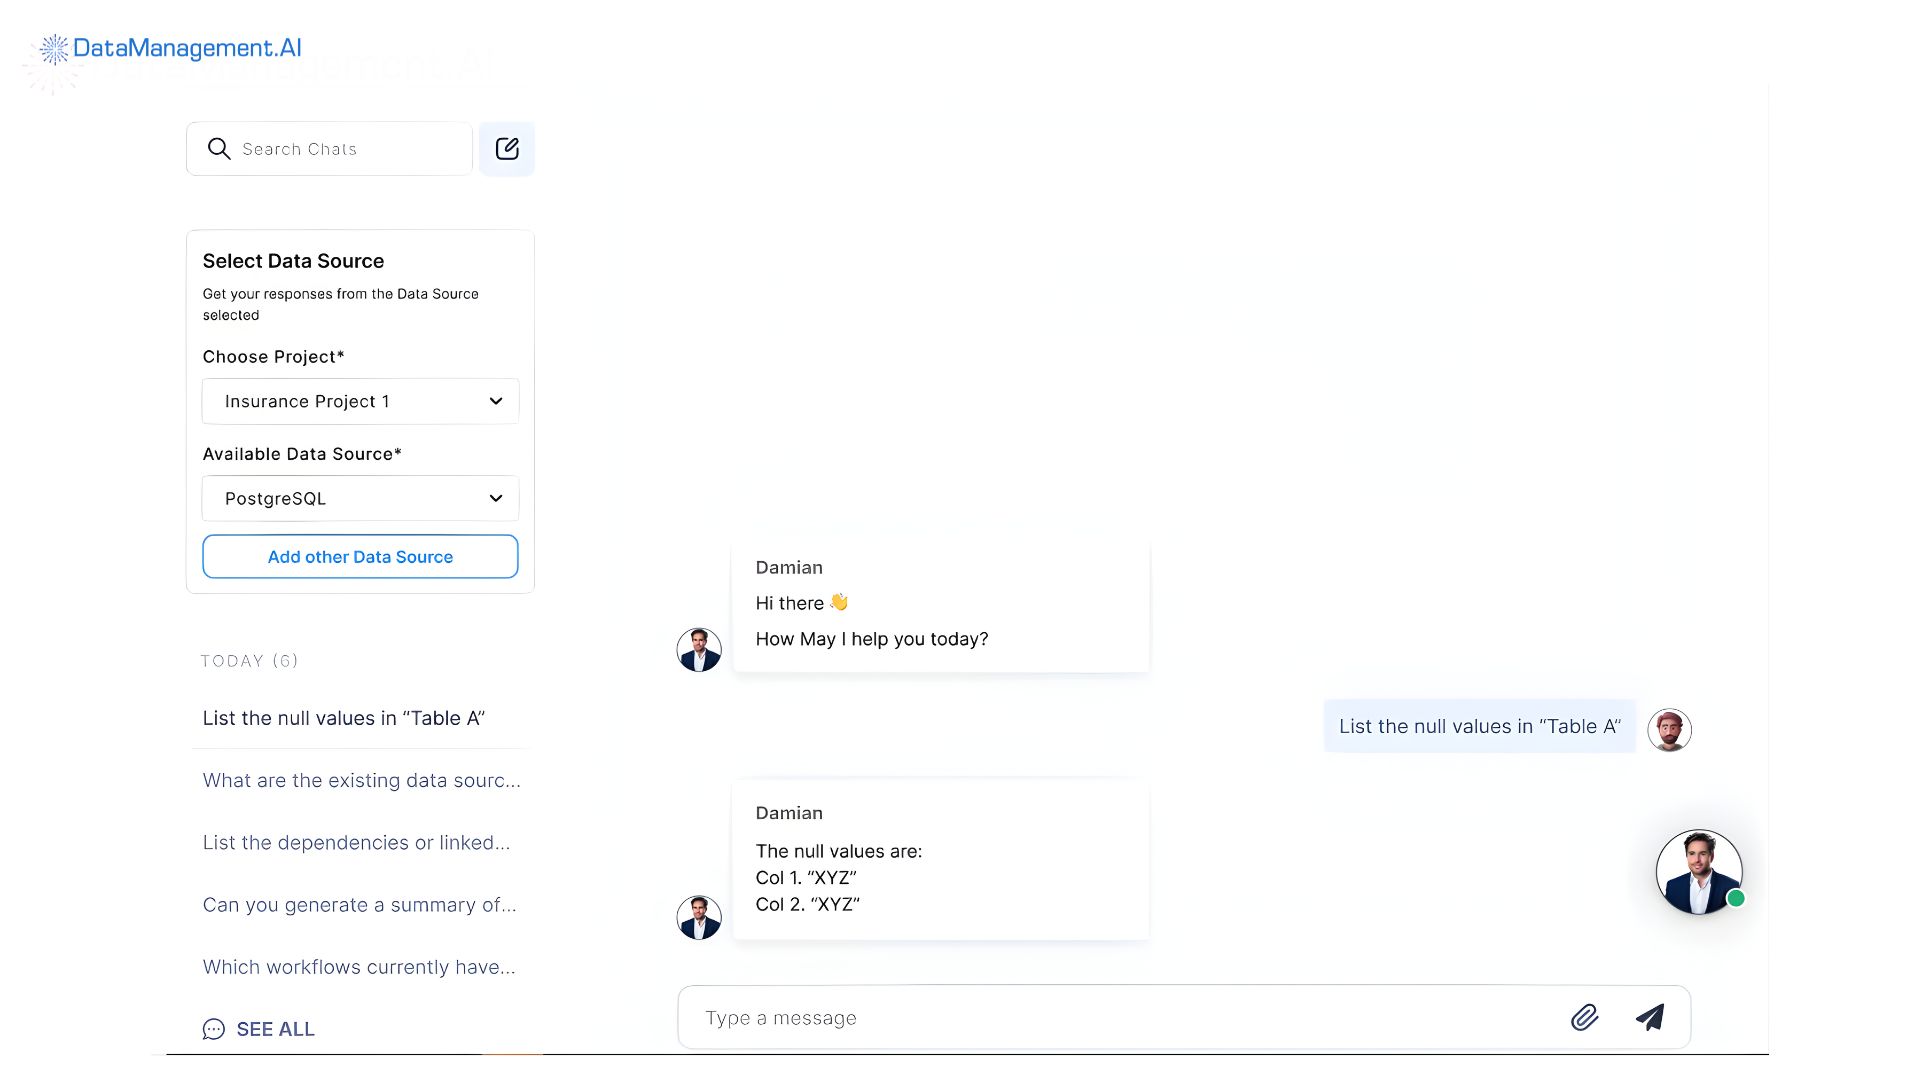This screenshot has width=1920, height=1080.
Task: Select the "List the null values in Table A" chat
Action: [x=344, y=718]
